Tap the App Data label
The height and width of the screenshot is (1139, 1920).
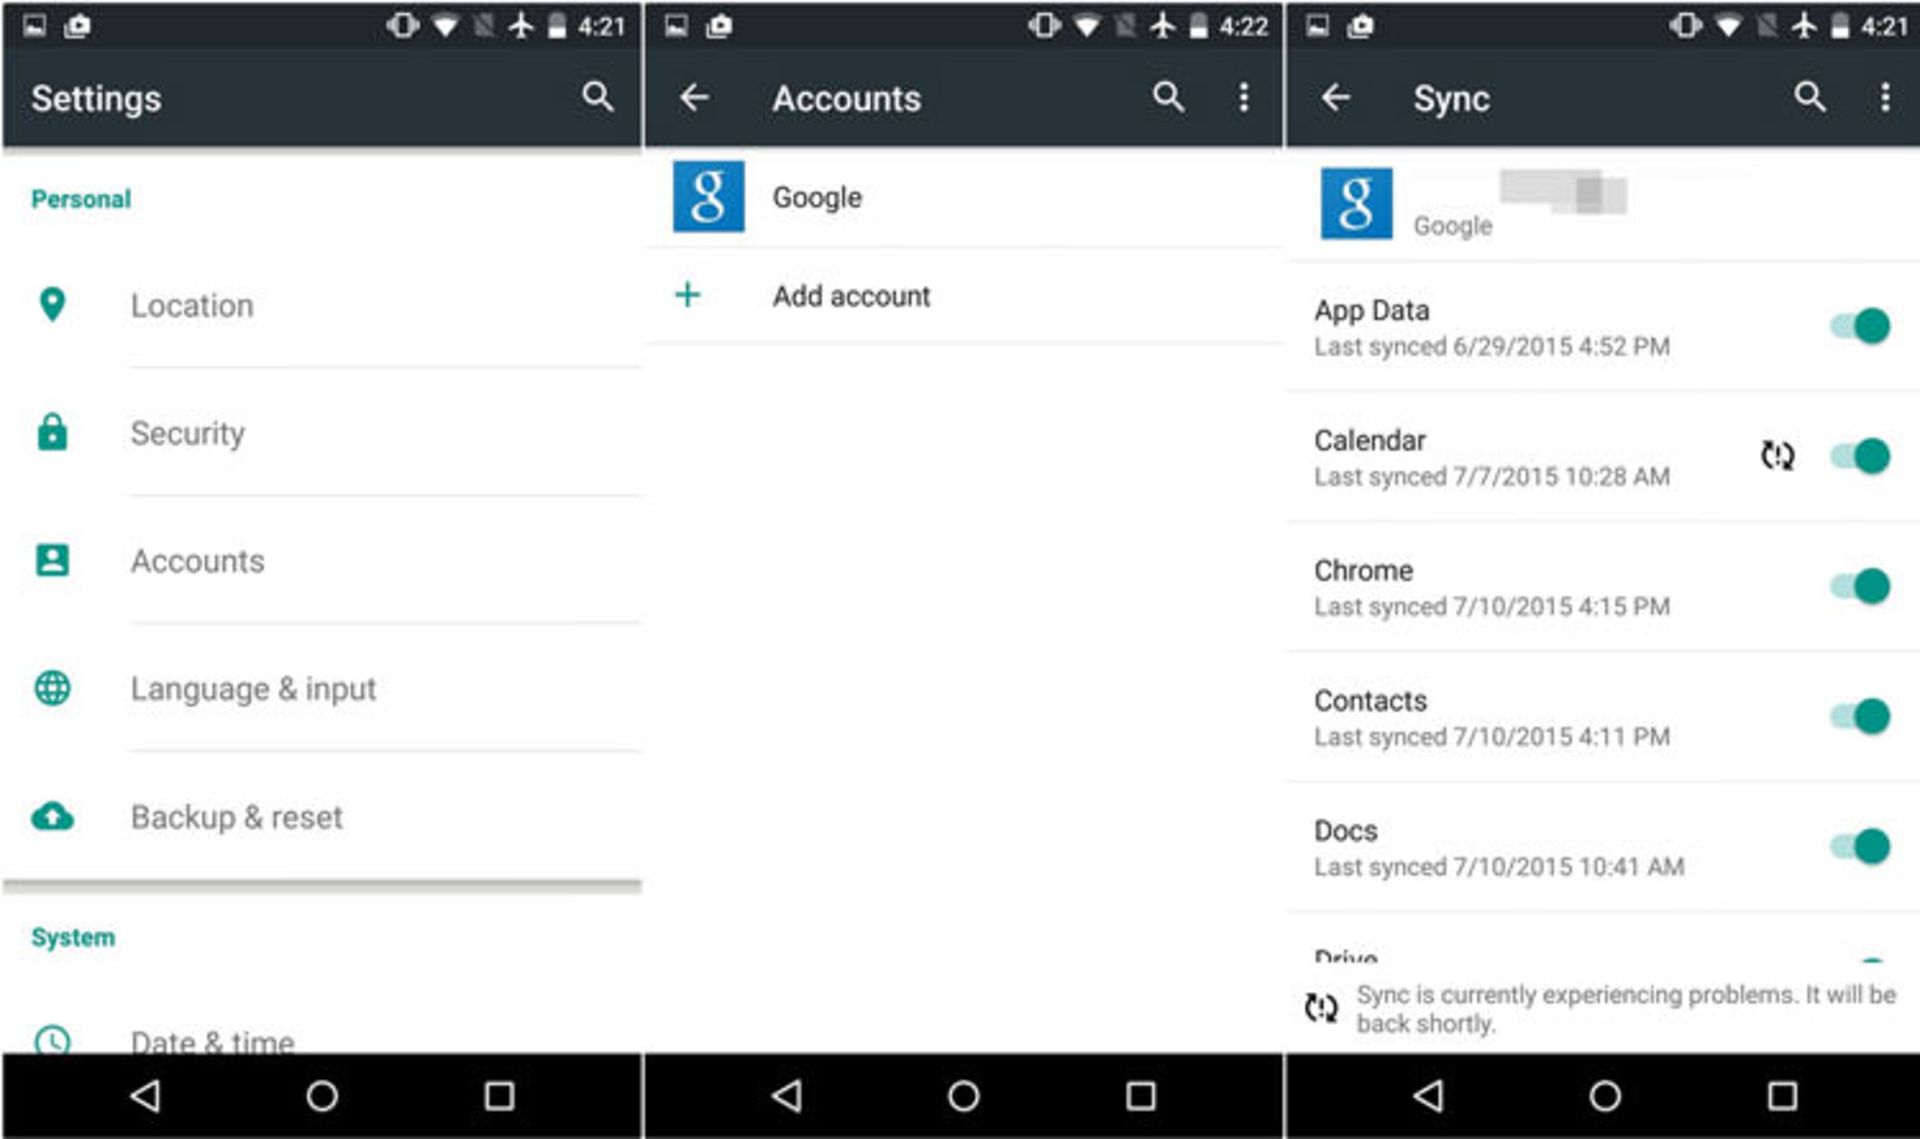pos(1371,311)
